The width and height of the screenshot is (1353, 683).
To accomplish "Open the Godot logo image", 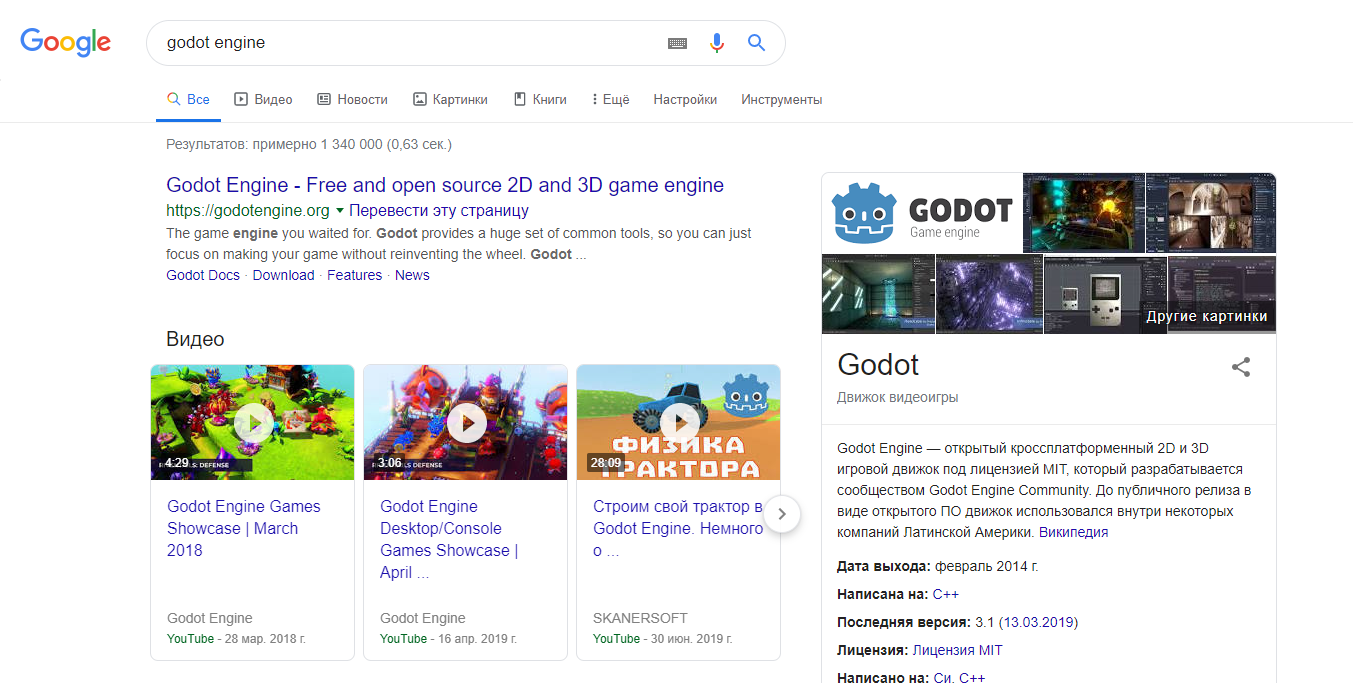I will [x=922, y=213].
